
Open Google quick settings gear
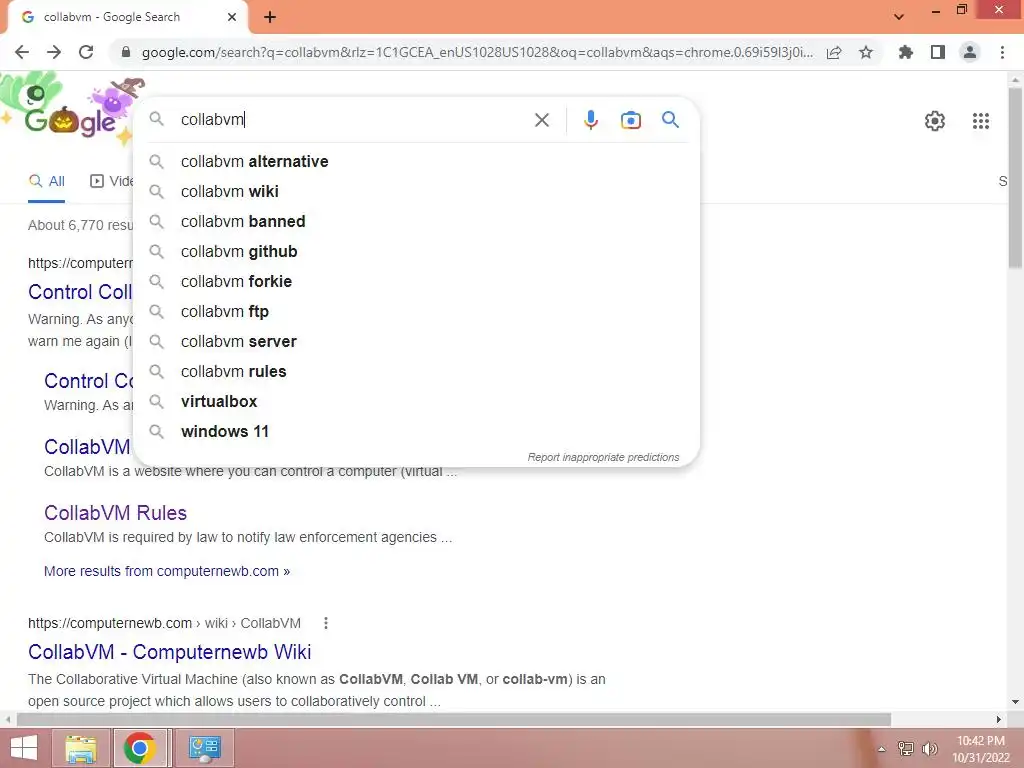click(x=935, y=121)
